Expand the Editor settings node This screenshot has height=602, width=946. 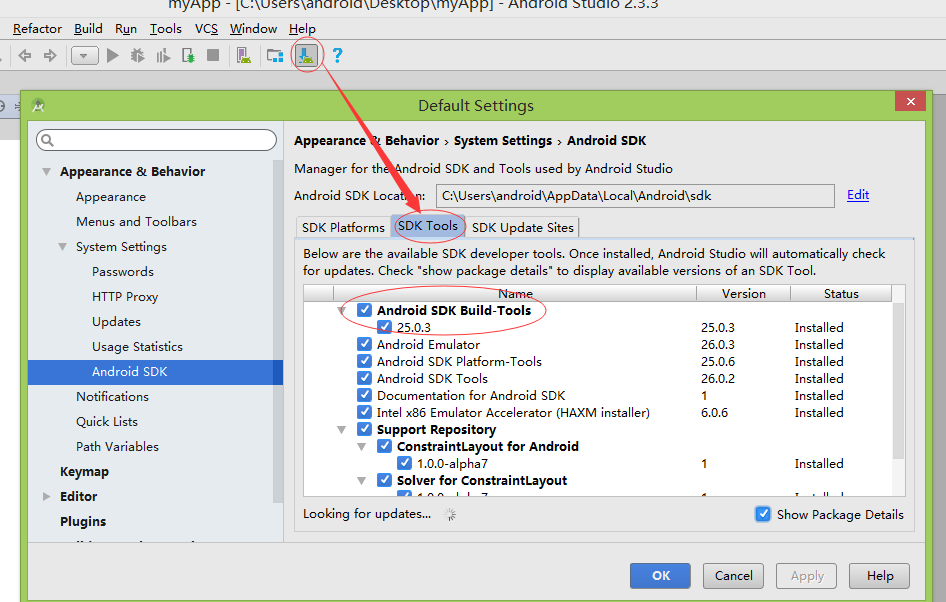(x=46, y=496)
